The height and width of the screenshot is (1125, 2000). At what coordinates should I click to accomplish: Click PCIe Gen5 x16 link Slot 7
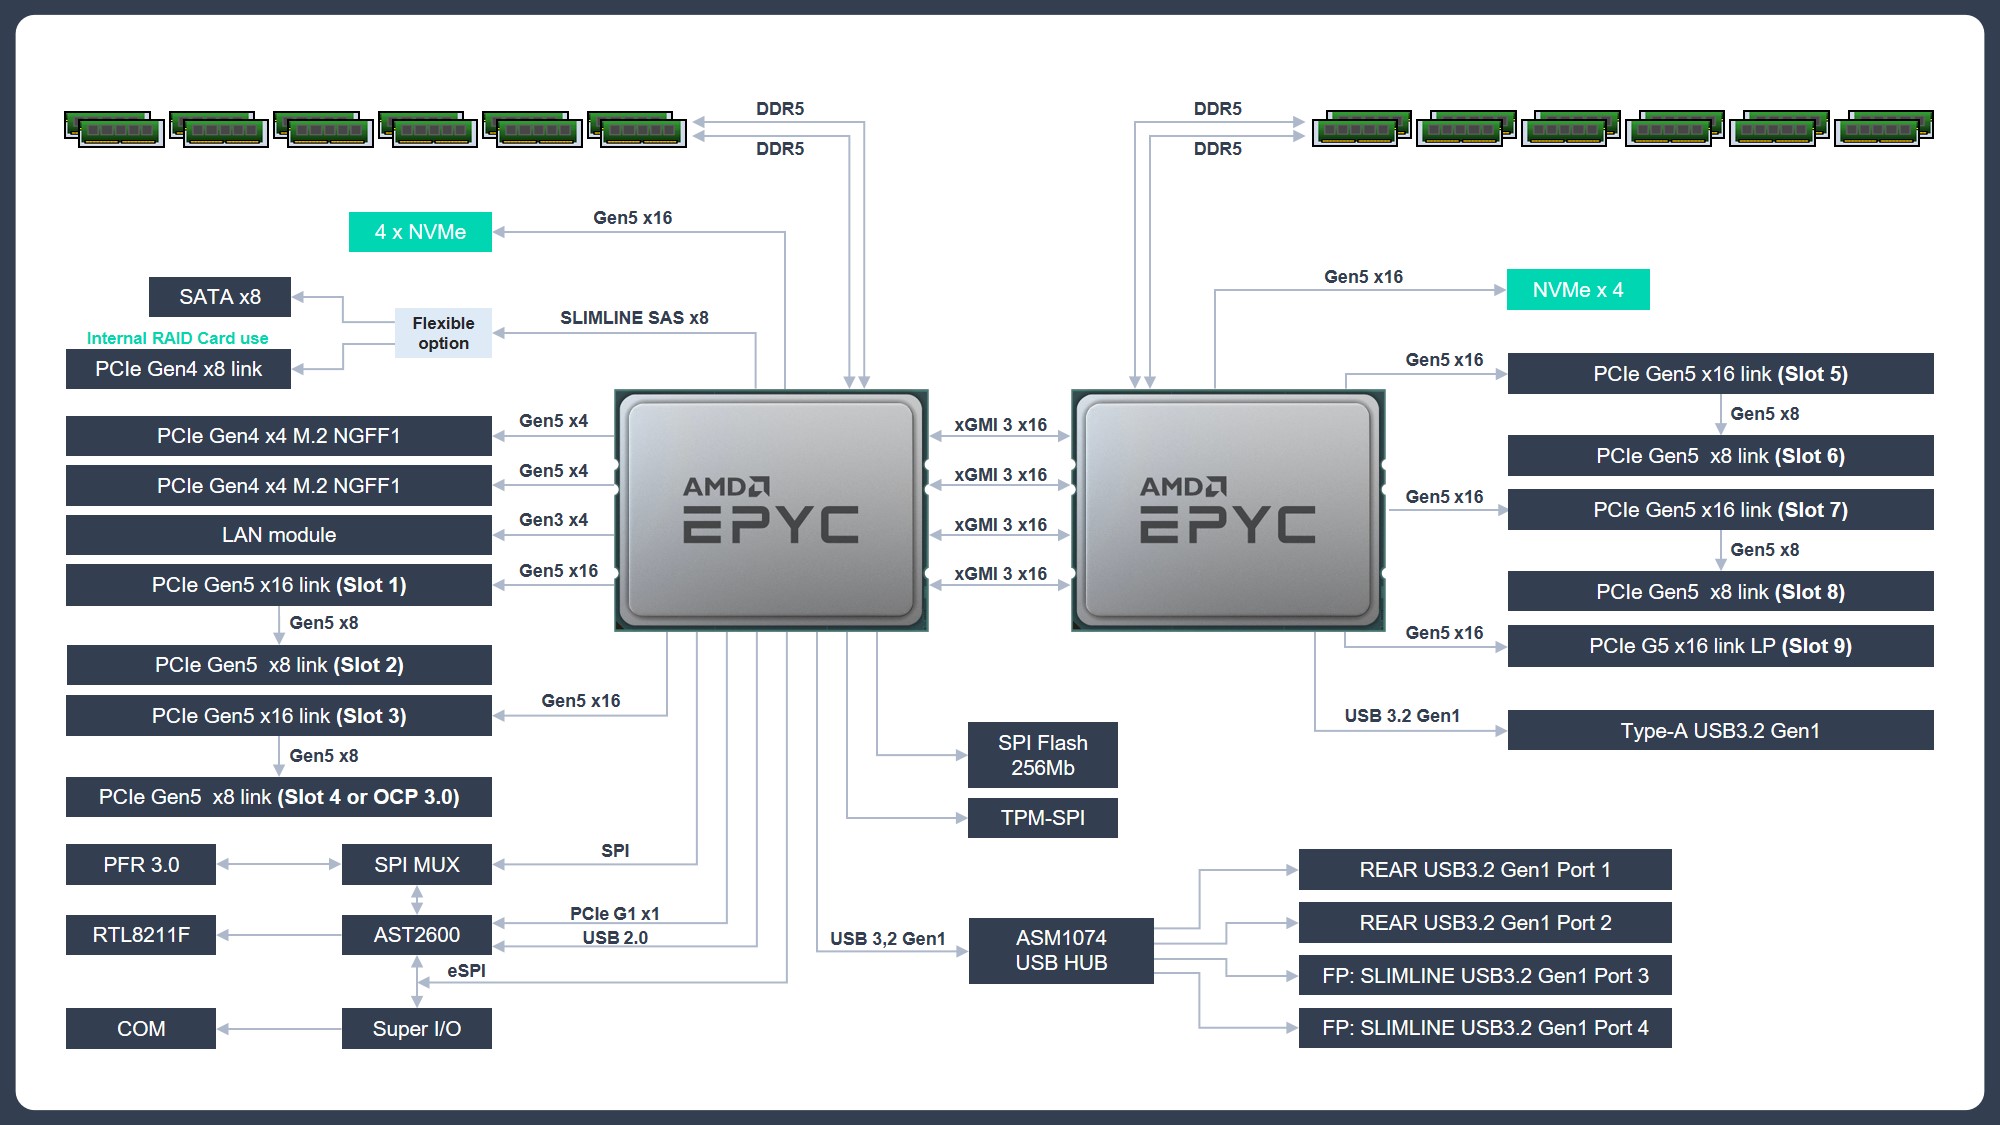(x=1721, y=510)
